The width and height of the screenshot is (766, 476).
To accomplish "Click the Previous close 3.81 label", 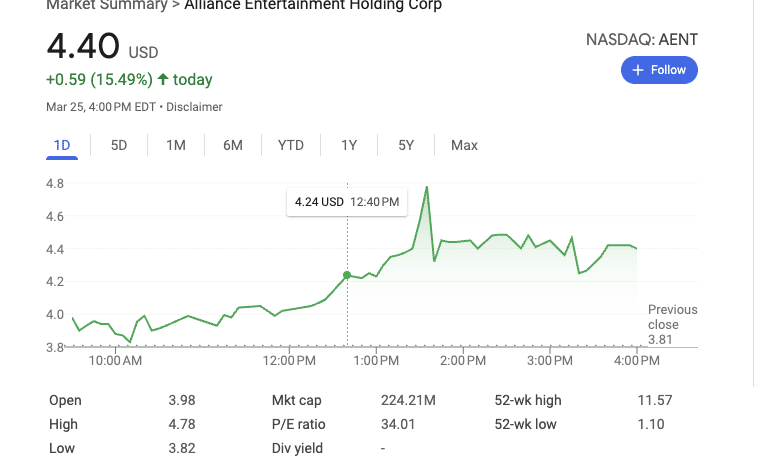I will pyautogui.click(x=672, y=325).
